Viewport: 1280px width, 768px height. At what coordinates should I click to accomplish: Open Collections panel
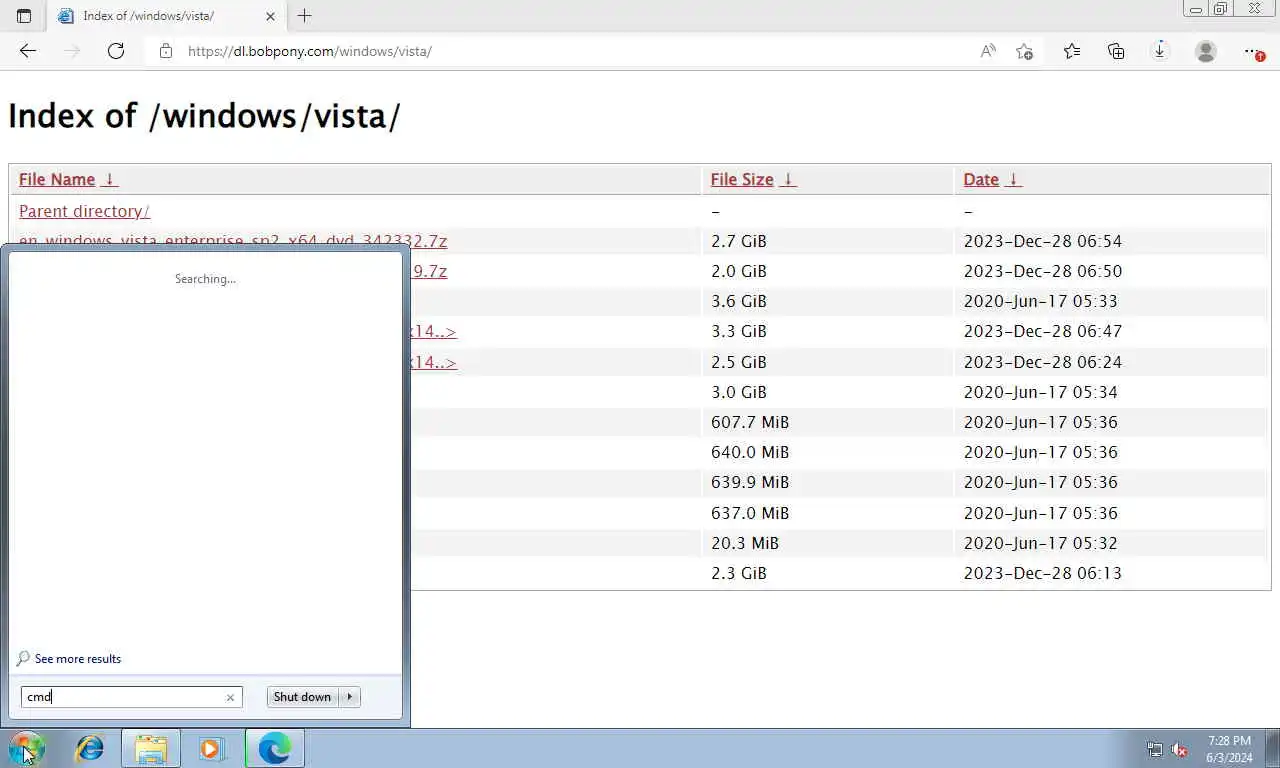[1116, 51]
